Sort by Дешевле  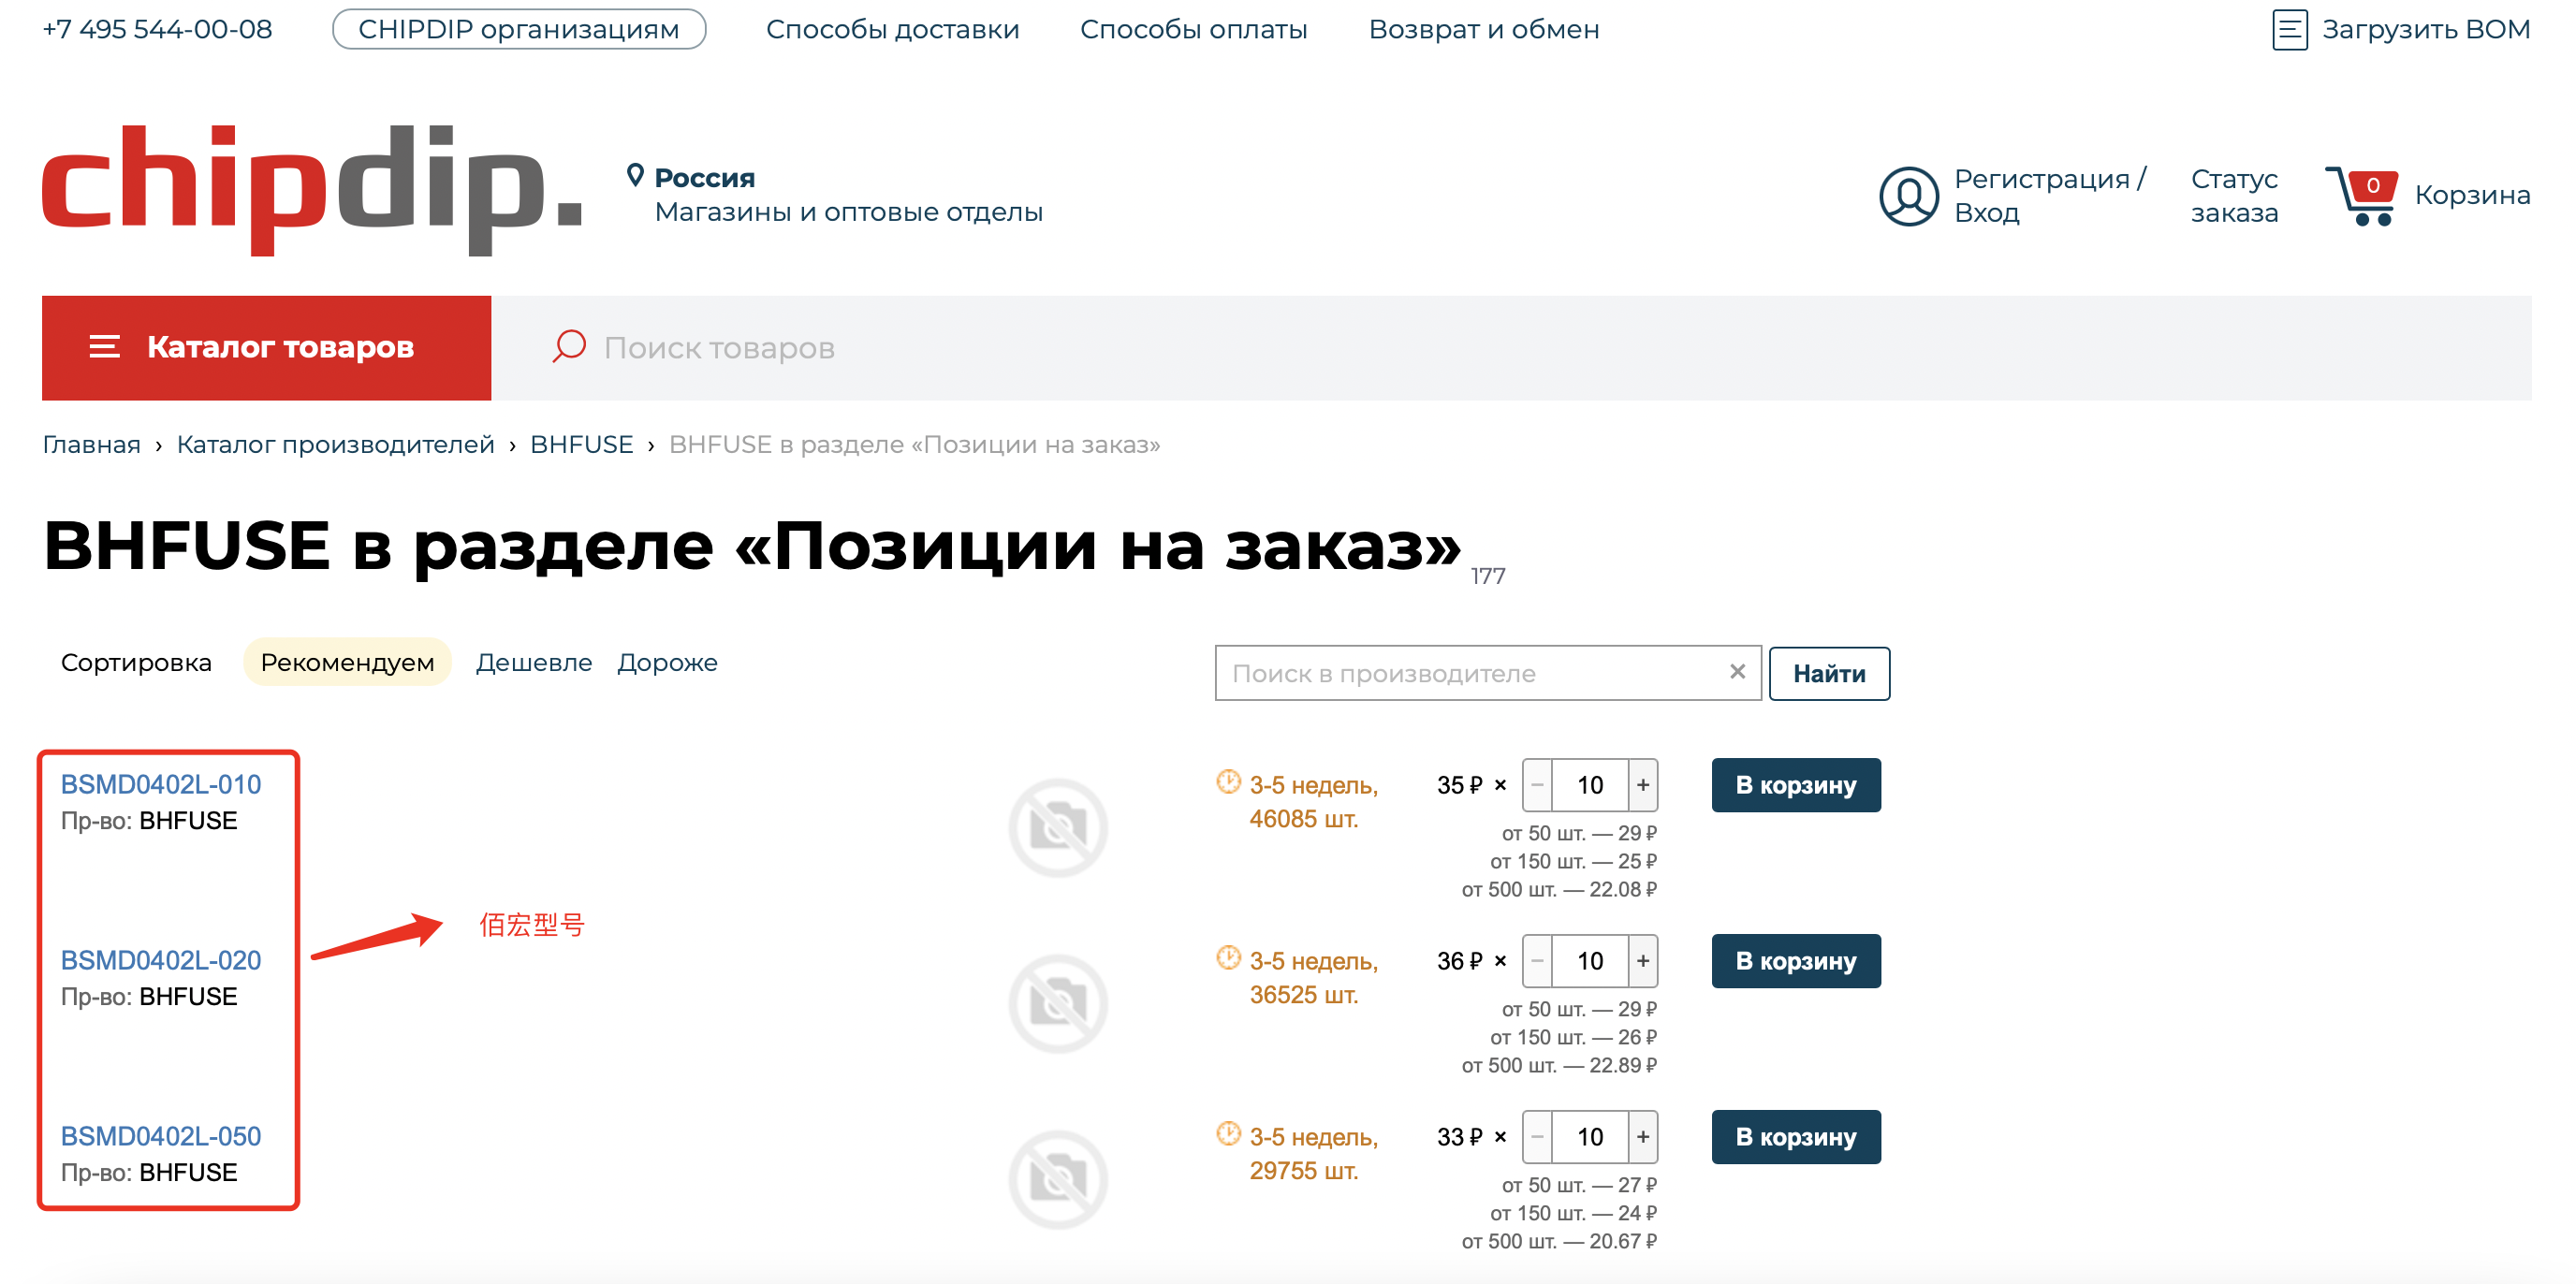[x=534, y=662]
